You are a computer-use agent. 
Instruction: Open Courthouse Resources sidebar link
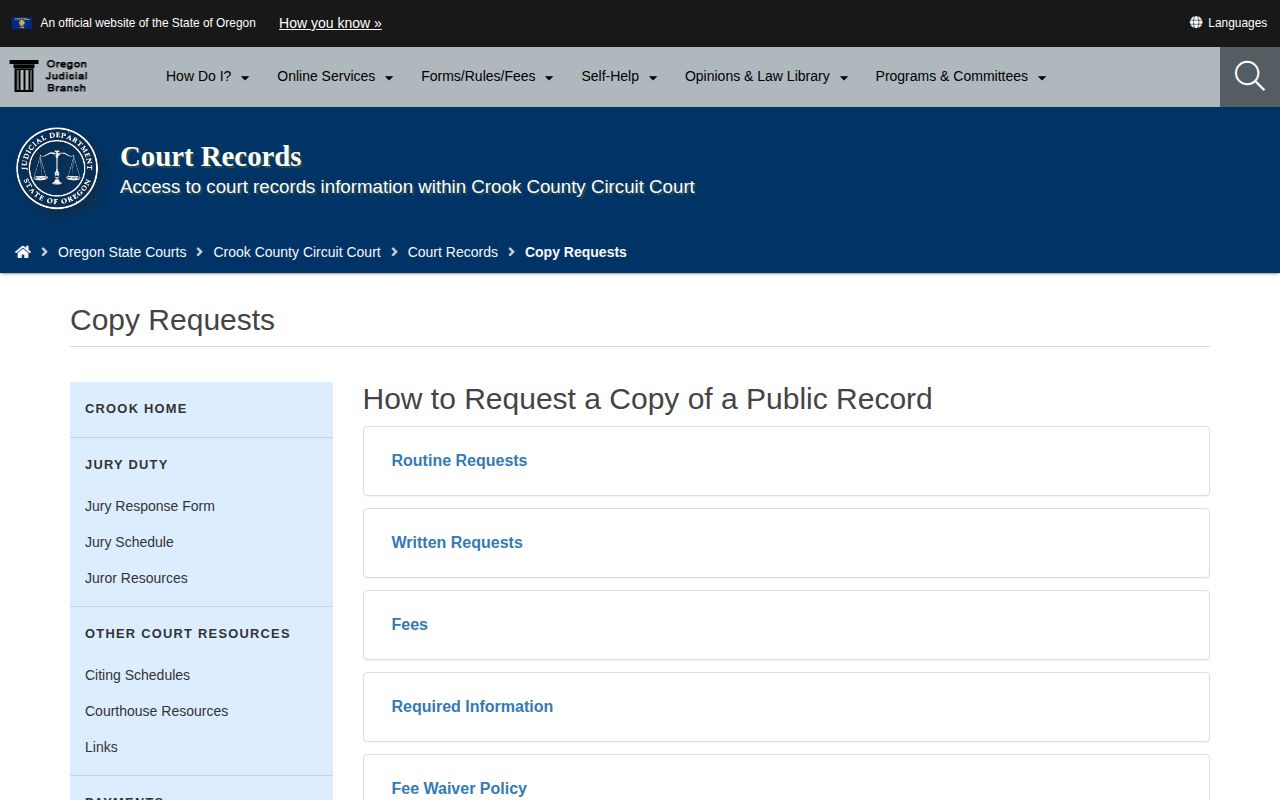[156, 711]
